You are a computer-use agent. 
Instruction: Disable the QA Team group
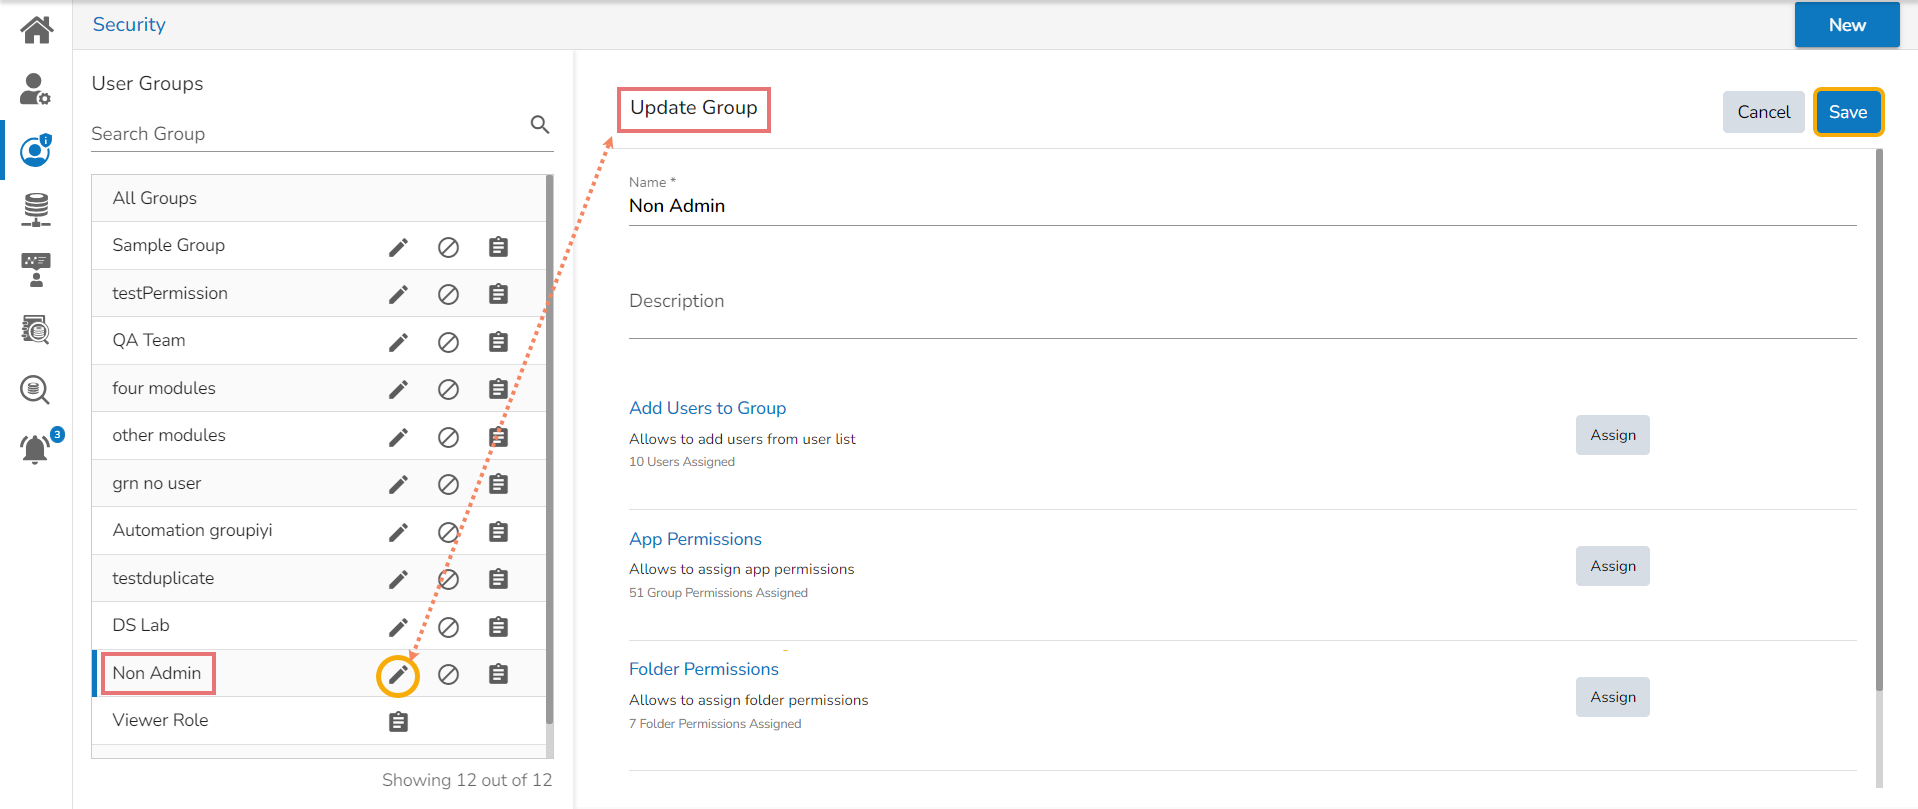point(448,342)
